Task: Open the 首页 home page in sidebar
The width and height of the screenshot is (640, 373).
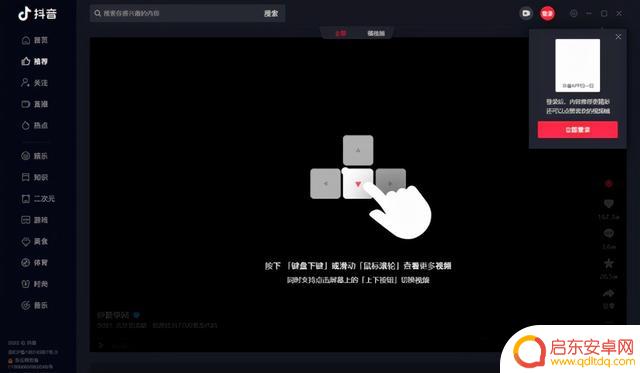Action: point(35,40)
